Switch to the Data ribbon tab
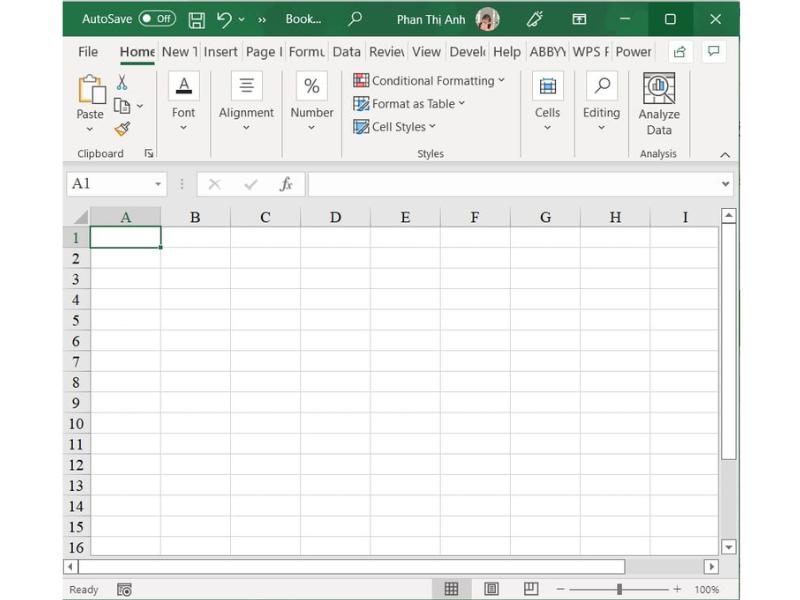 (347, 52)
